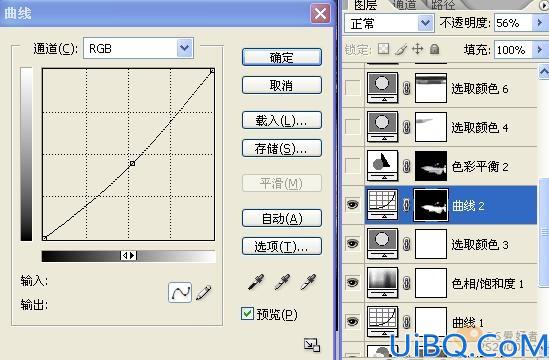Click the 确定 OK button
This screenshot has height=360, width=549.
point(282,57)
